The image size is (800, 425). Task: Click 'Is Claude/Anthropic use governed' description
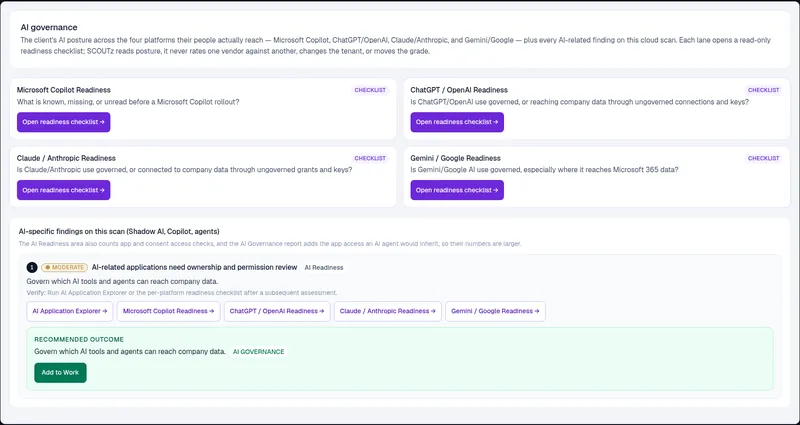185,170
